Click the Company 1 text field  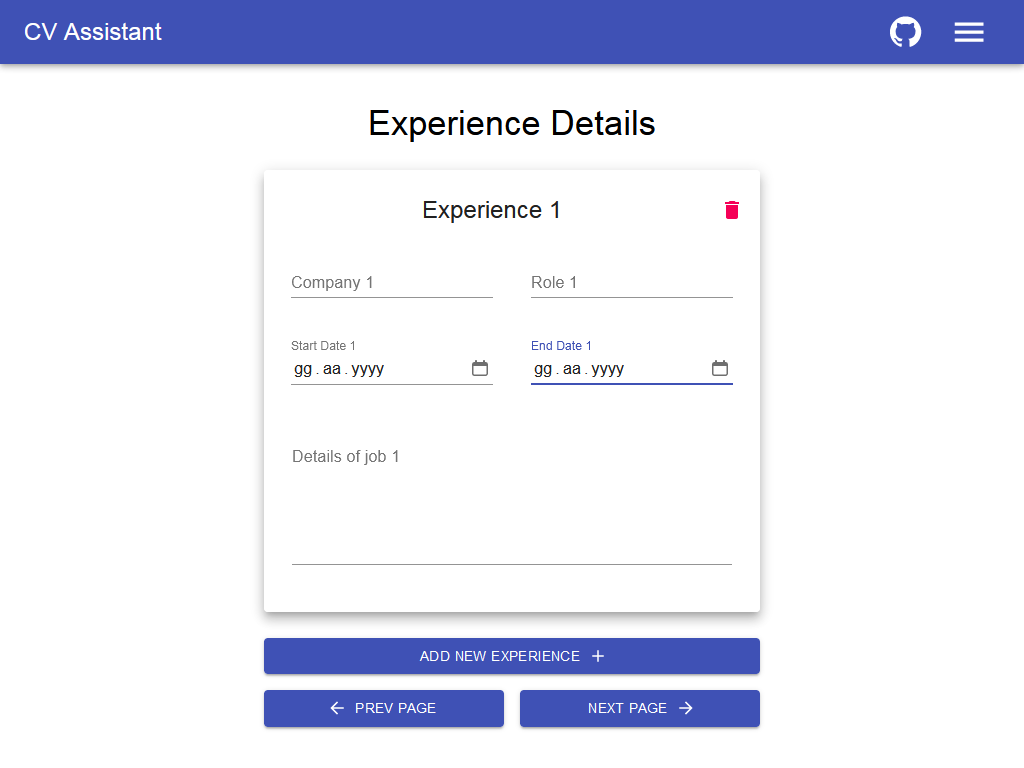[391, 283]
